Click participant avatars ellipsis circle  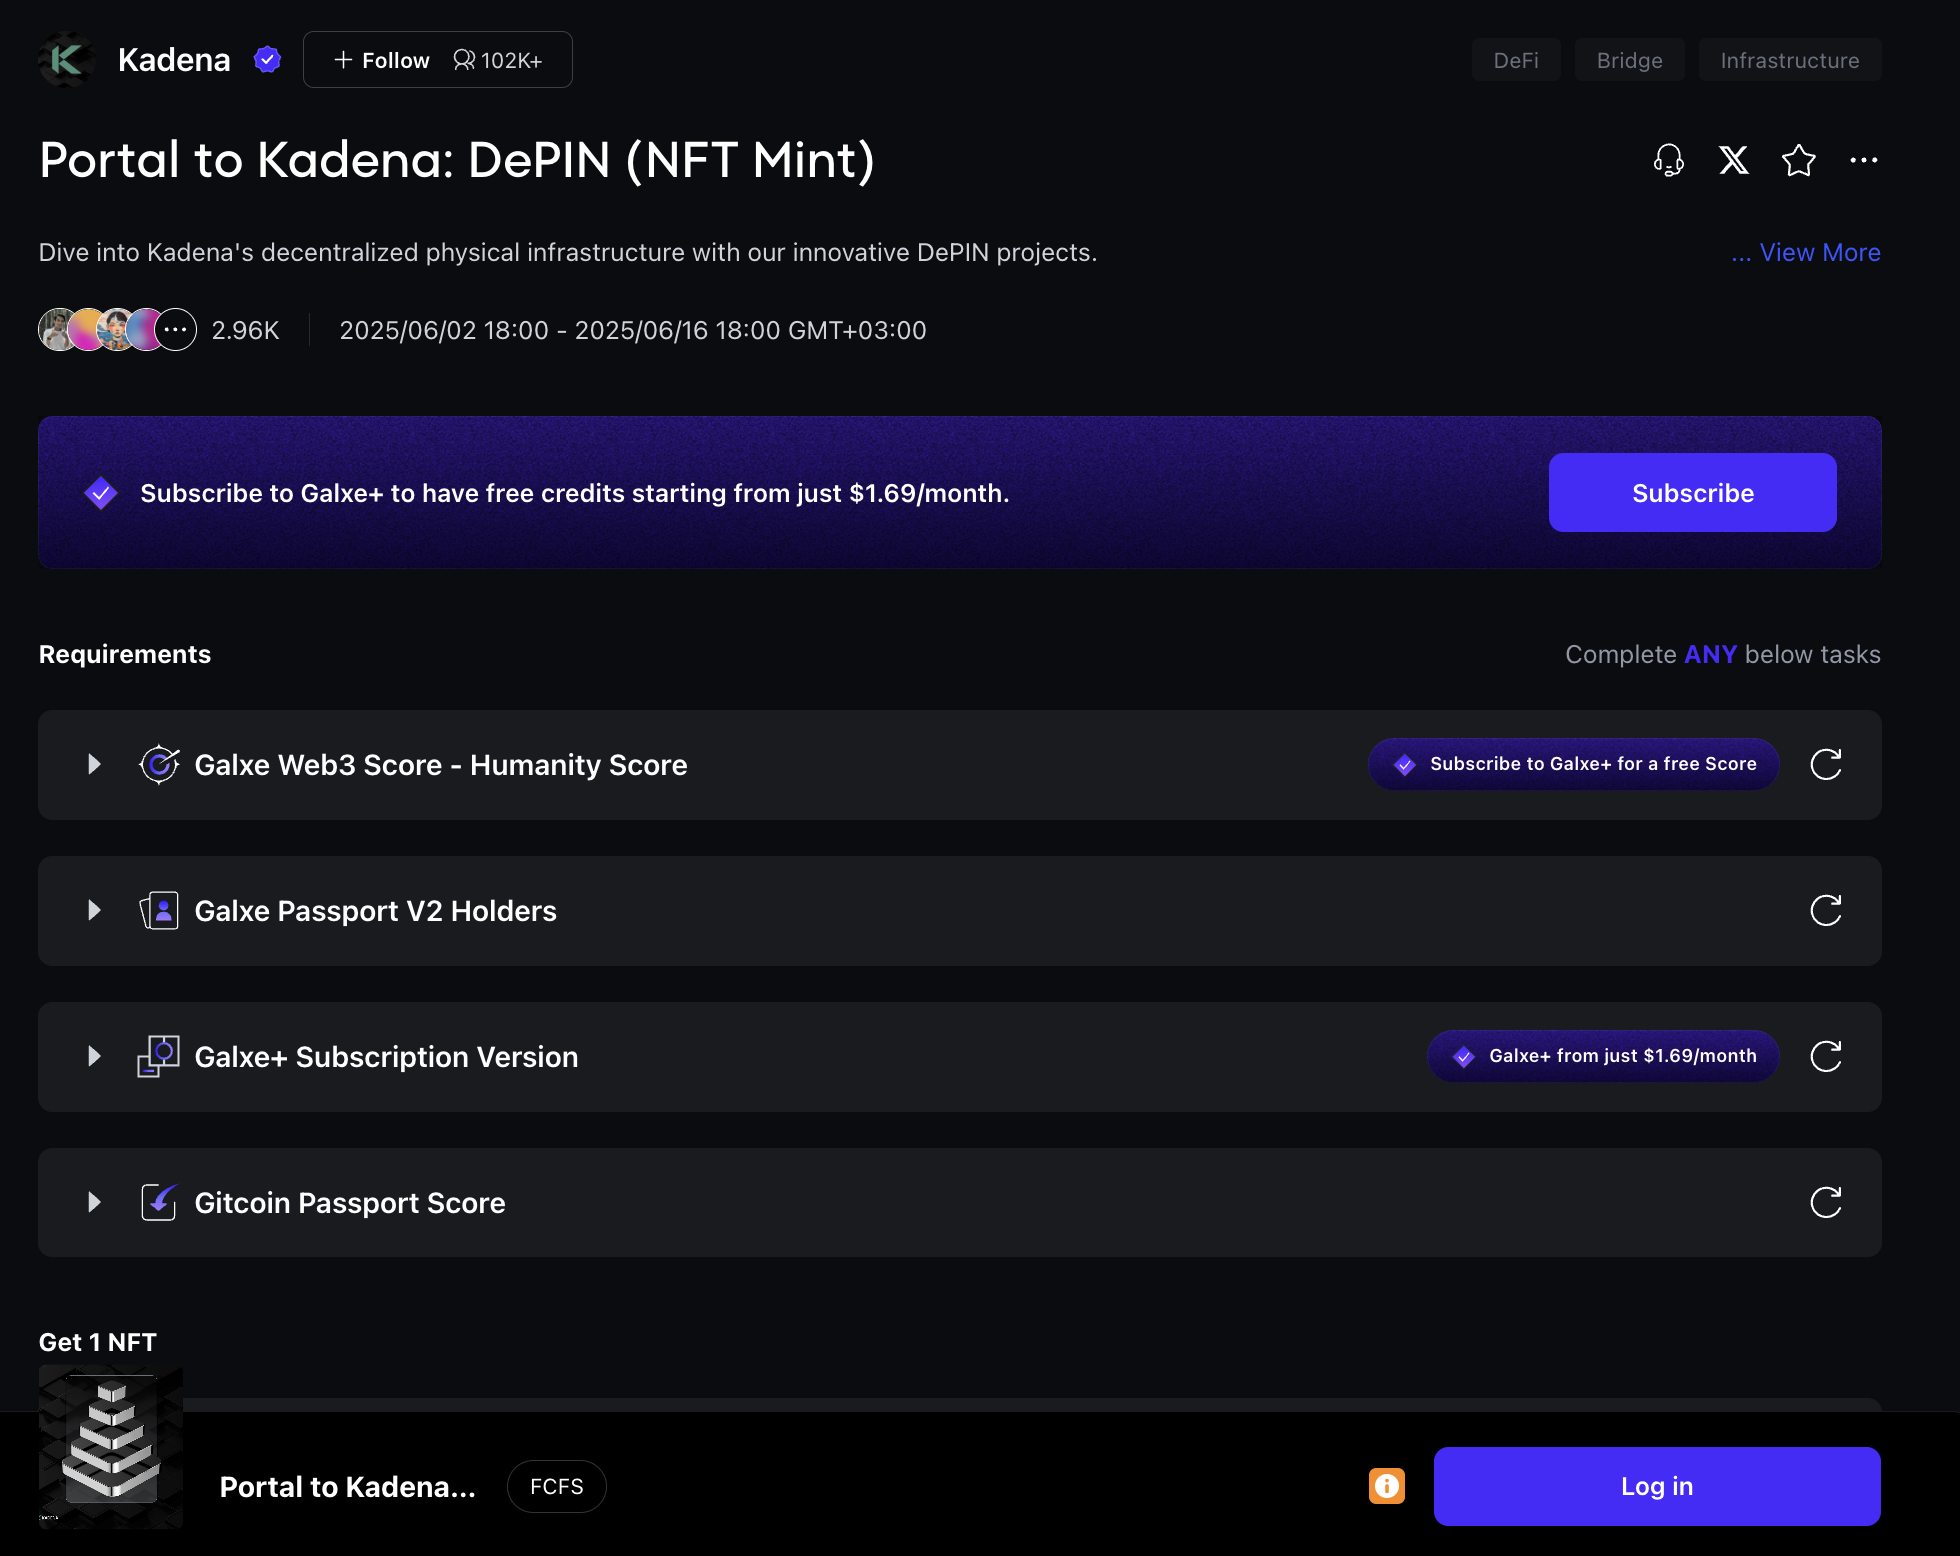(176, 330)
